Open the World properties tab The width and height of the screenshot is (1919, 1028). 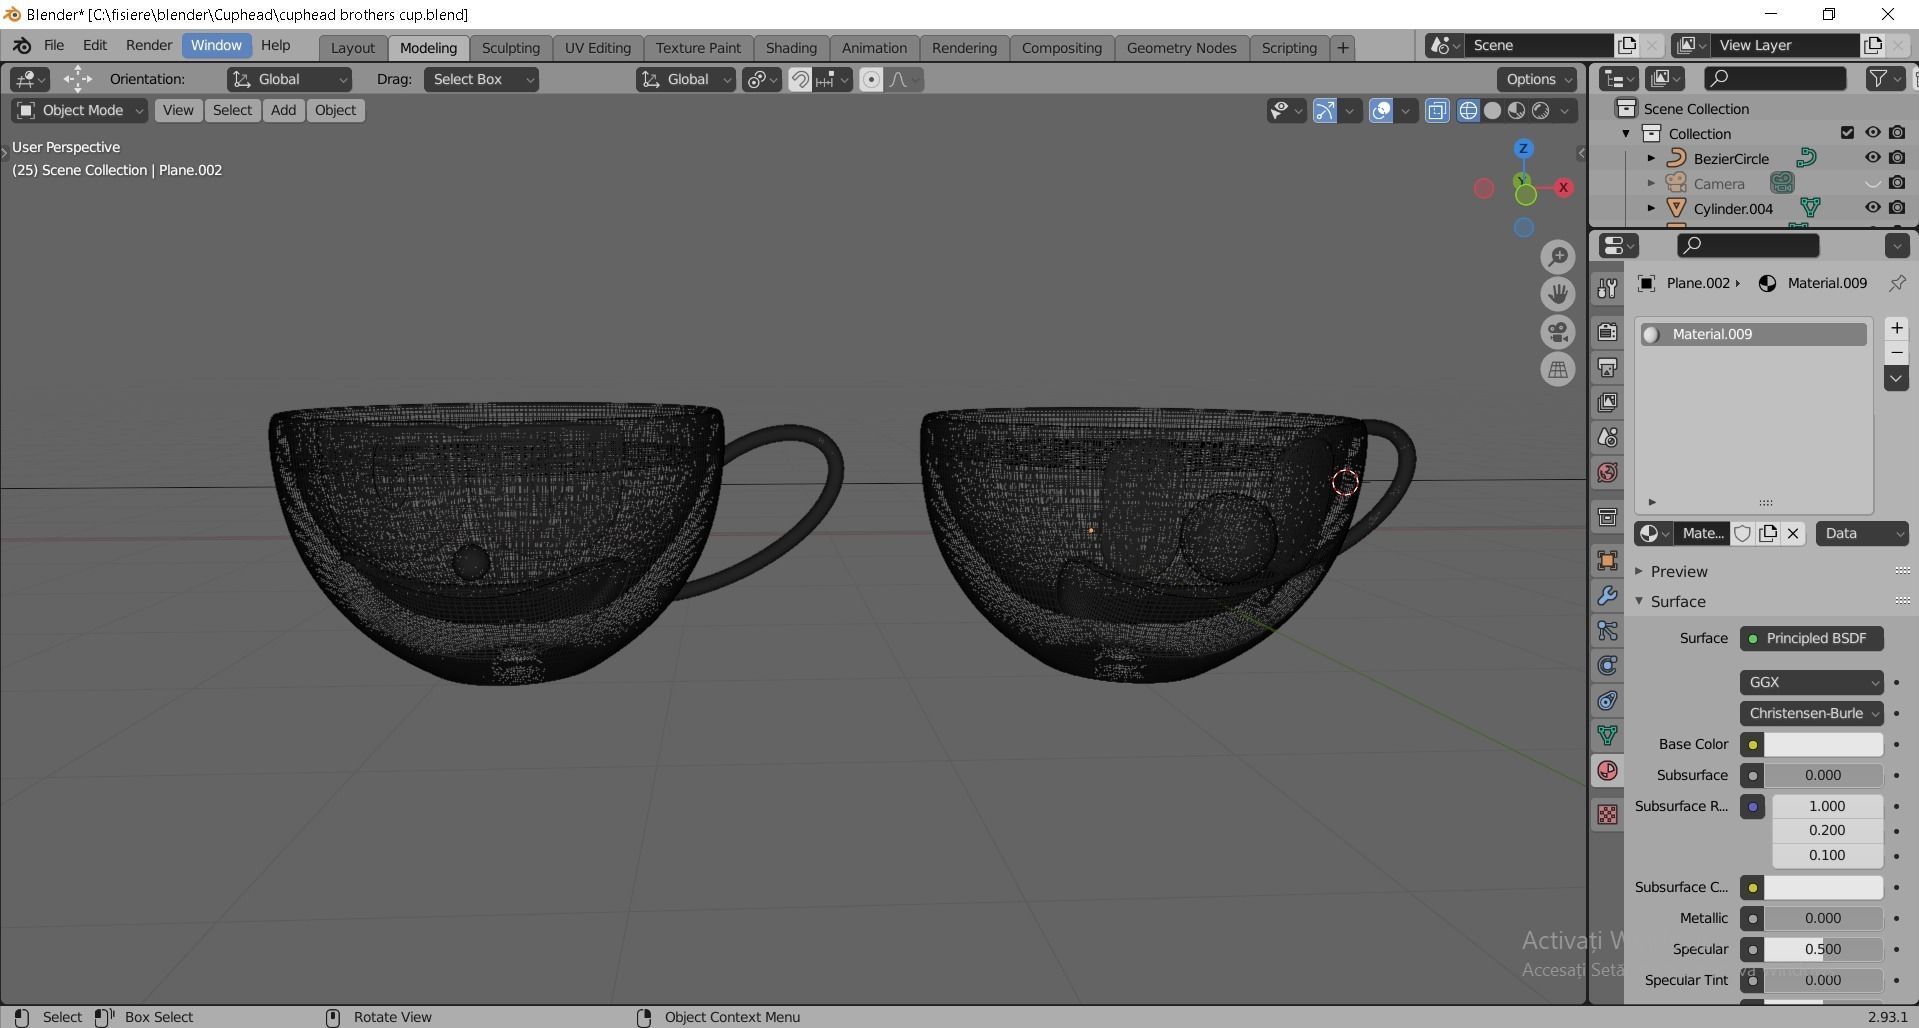pos(1607,472)
